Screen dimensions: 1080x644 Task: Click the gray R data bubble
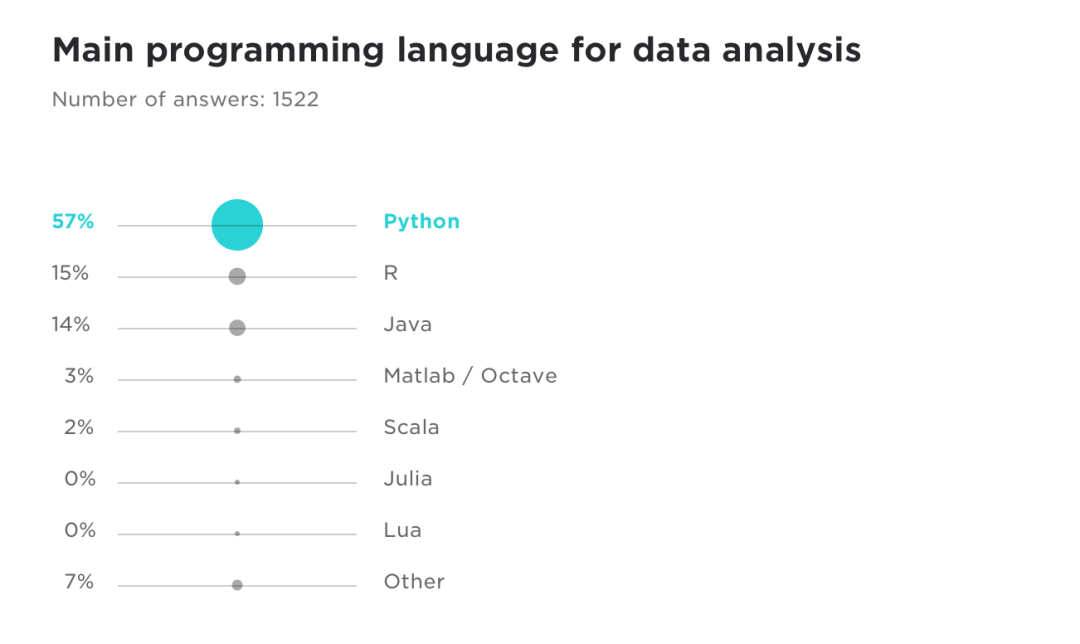pyautogui.click(x=237, y=276)
